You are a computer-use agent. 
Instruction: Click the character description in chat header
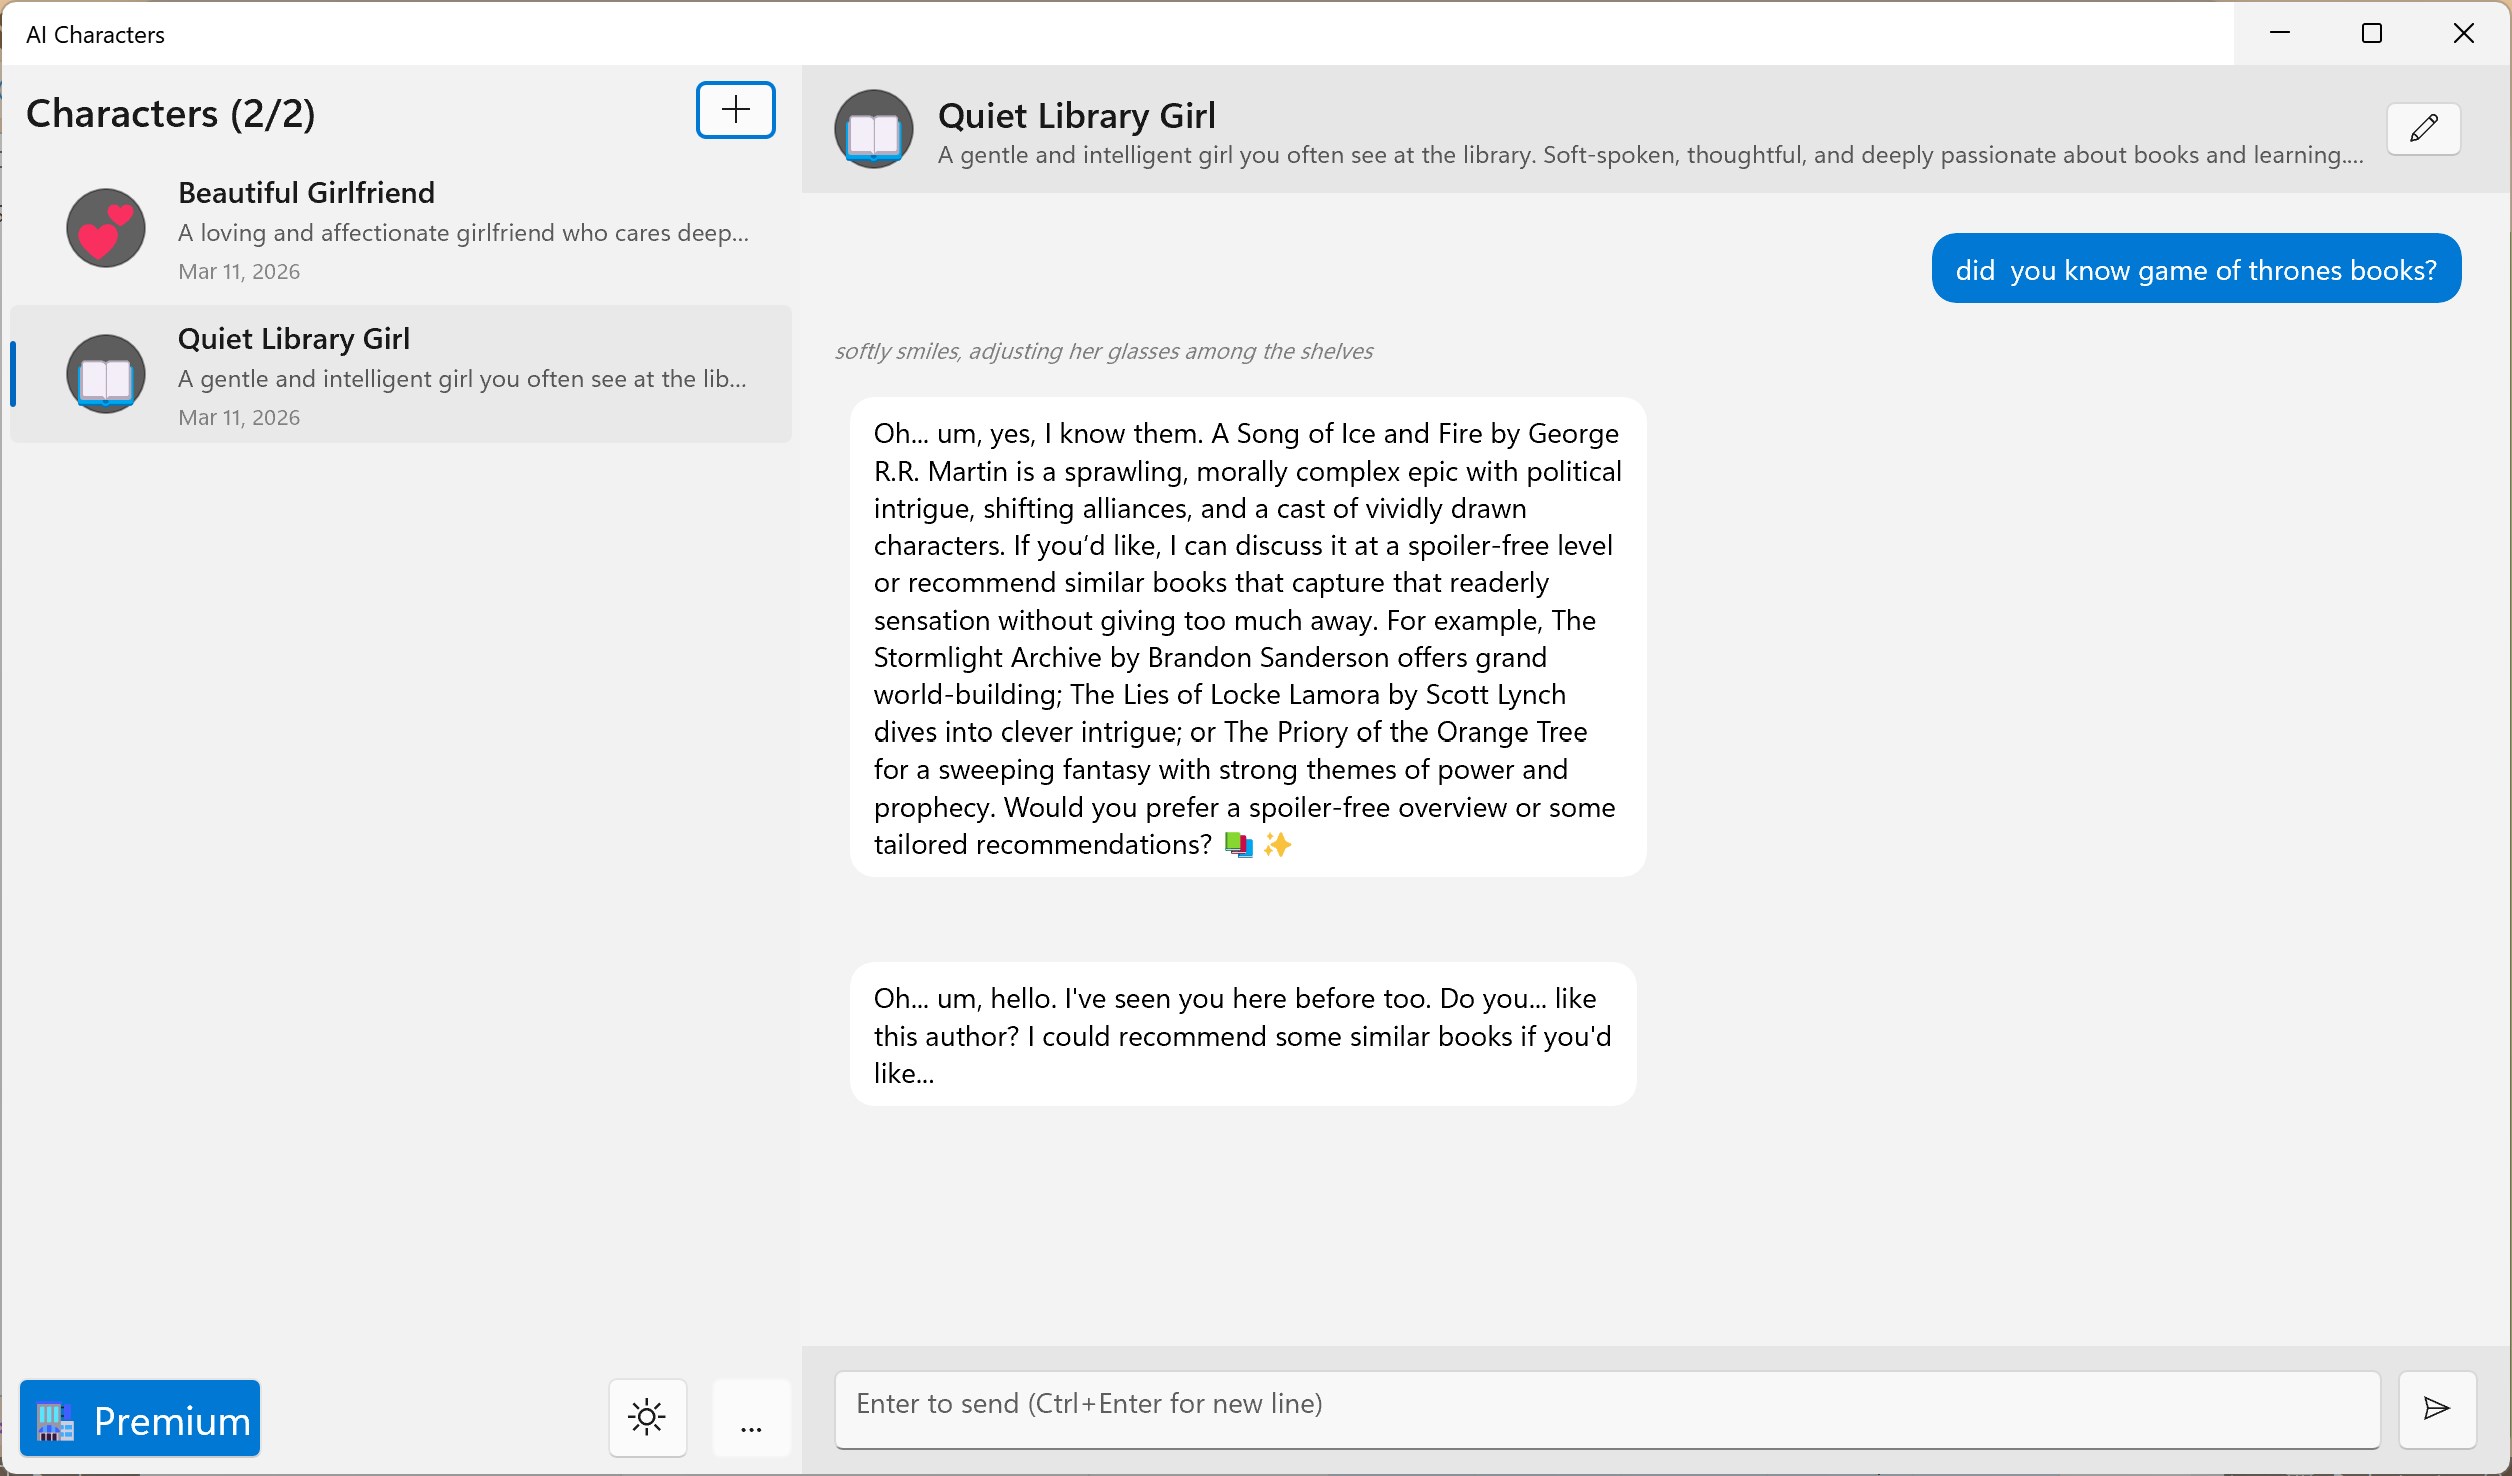coord(1650,155)
